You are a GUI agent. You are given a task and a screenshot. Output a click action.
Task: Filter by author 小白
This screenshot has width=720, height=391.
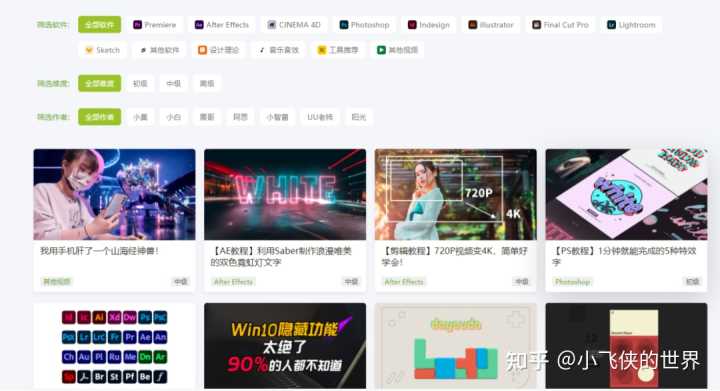pyautogui.click(x=174, y=117)
